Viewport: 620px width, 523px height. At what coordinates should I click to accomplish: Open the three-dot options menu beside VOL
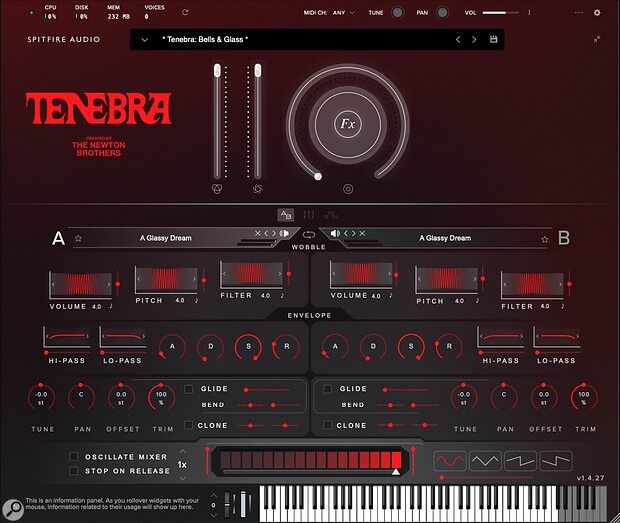529,13
